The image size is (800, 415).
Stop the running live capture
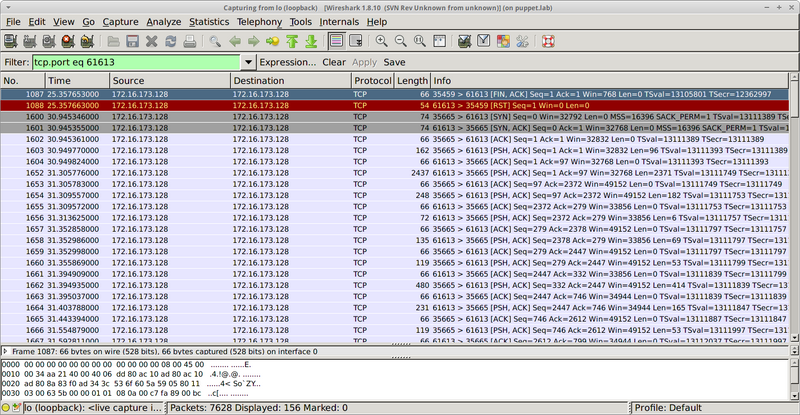point(68,41)
